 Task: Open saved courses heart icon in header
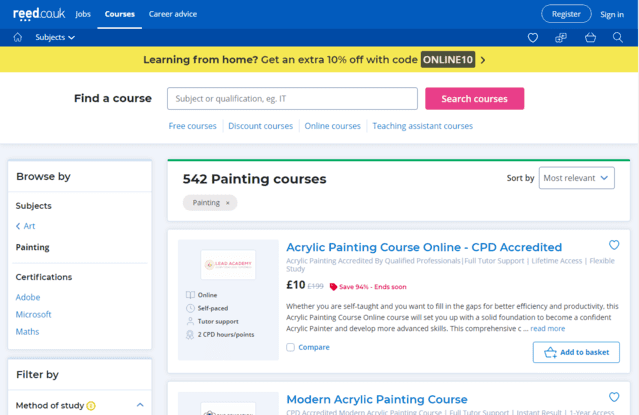click(x=532, y=37)
